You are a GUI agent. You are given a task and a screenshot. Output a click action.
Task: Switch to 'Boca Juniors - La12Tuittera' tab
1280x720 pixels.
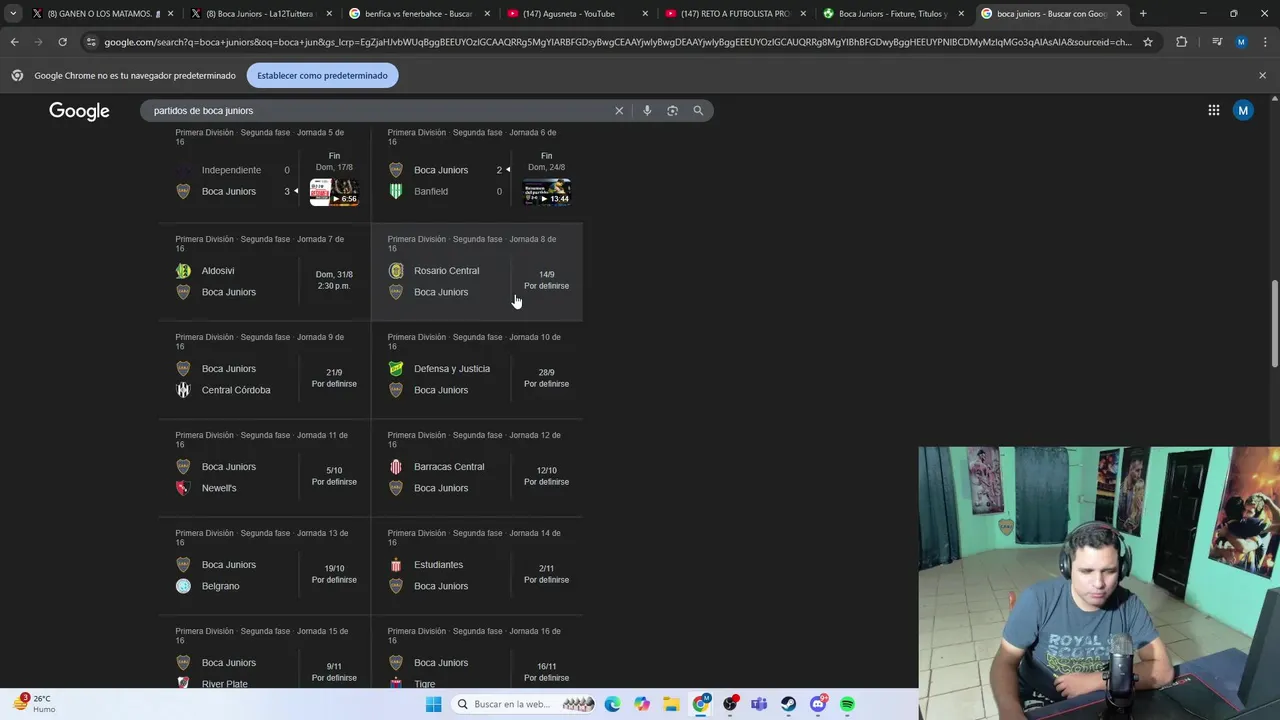(x=260, y=14)
